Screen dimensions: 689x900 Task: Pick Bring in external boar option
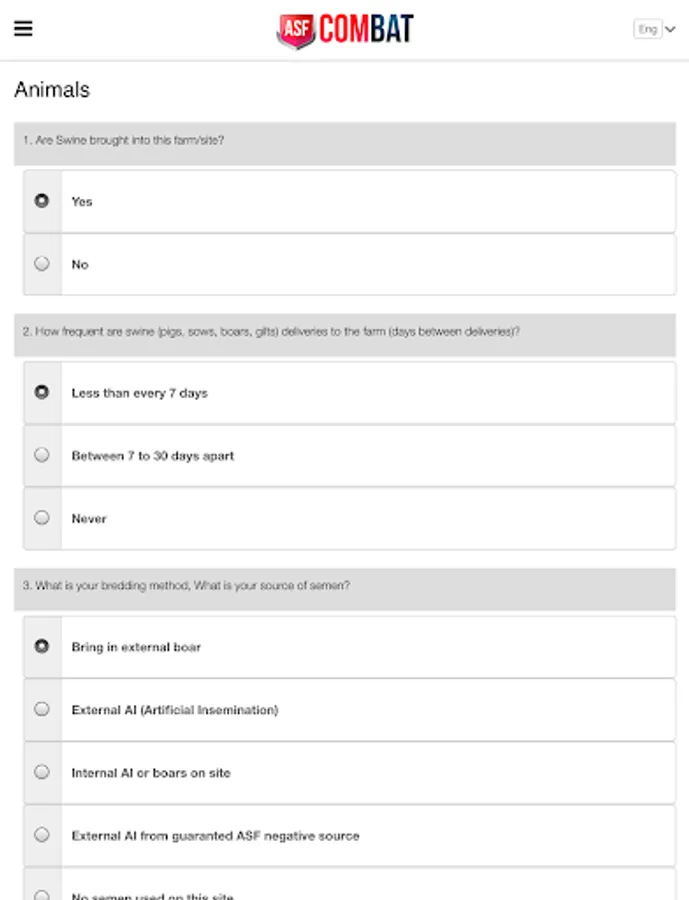[42, 647]
